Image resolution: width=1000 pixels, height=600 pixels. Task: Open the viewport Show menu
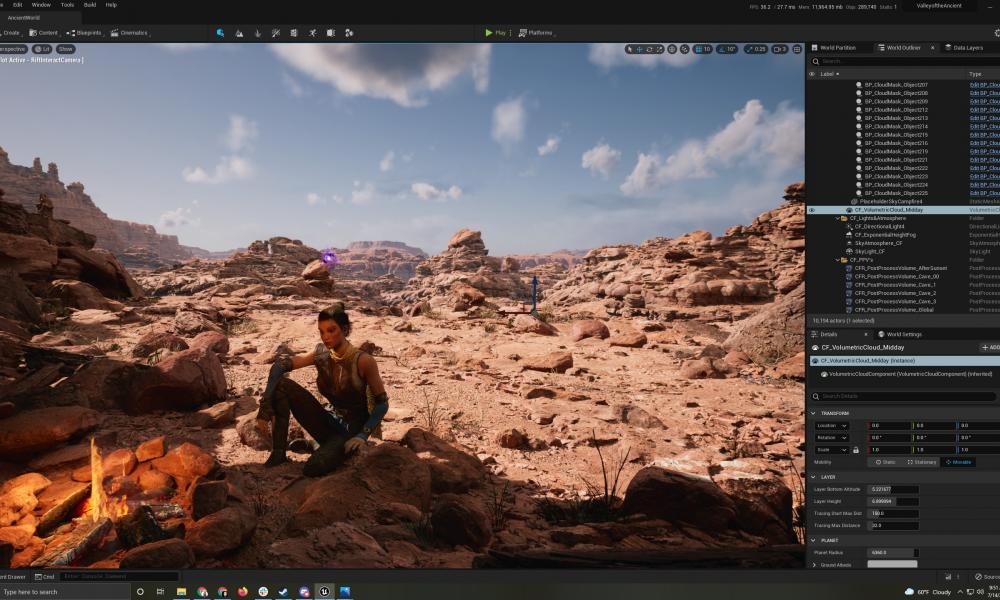click(66, 49)
